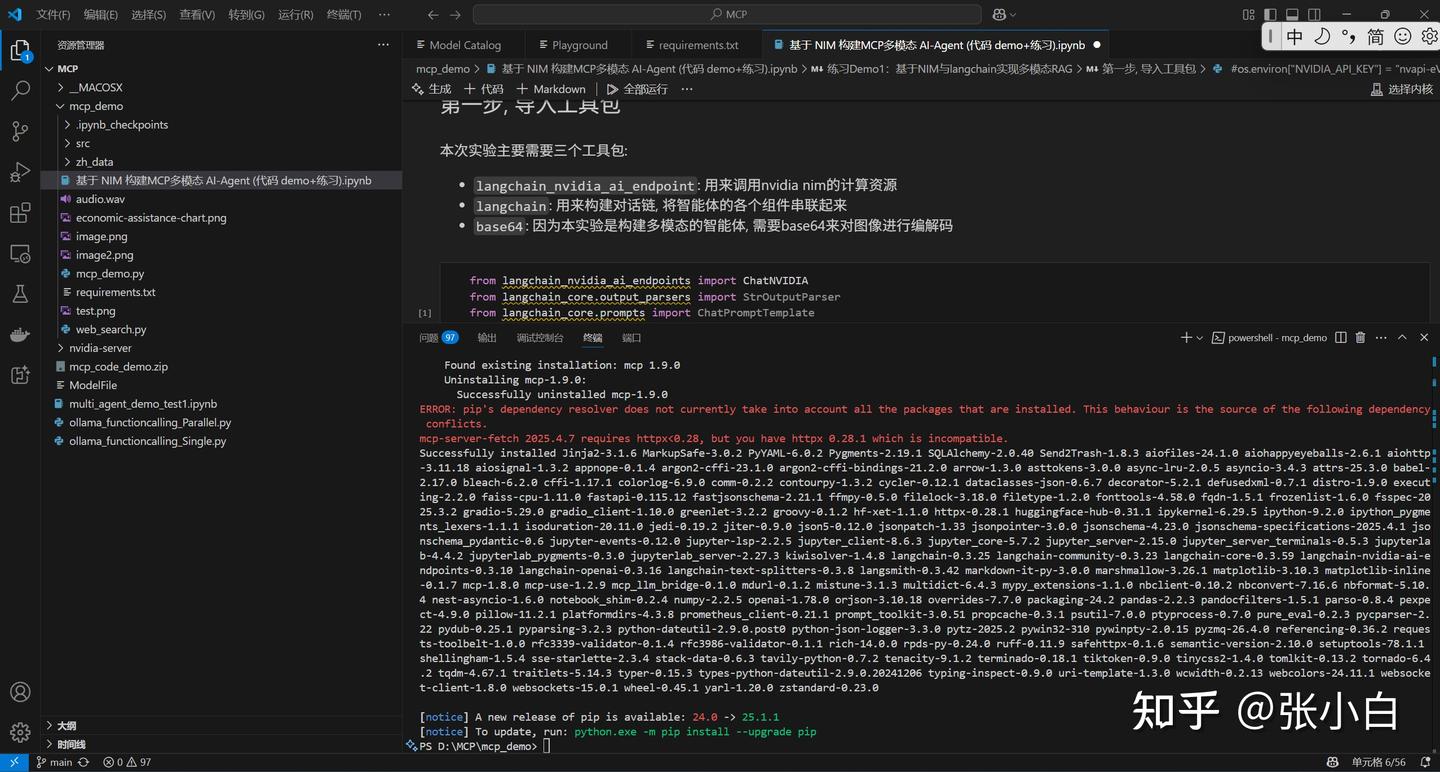
Task: Open the 编辑(E) menu
Action: tap(101, 15)
